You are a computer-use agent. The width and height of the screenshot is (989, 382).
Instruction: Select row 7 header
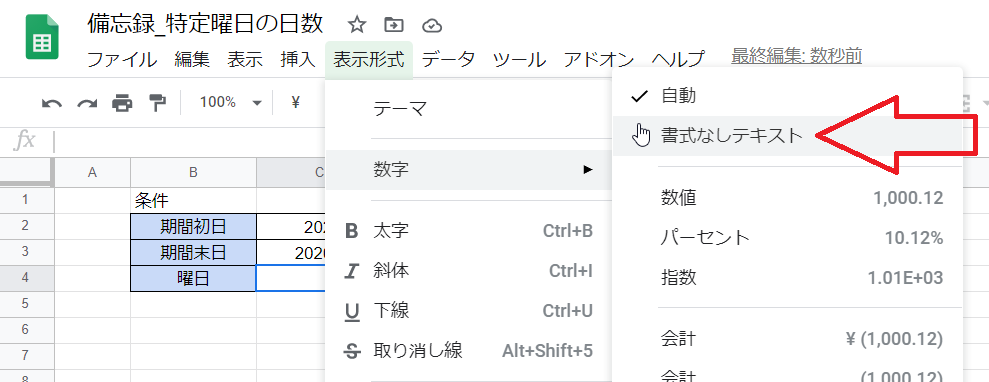pyautogui.click(x=26, y=356)
